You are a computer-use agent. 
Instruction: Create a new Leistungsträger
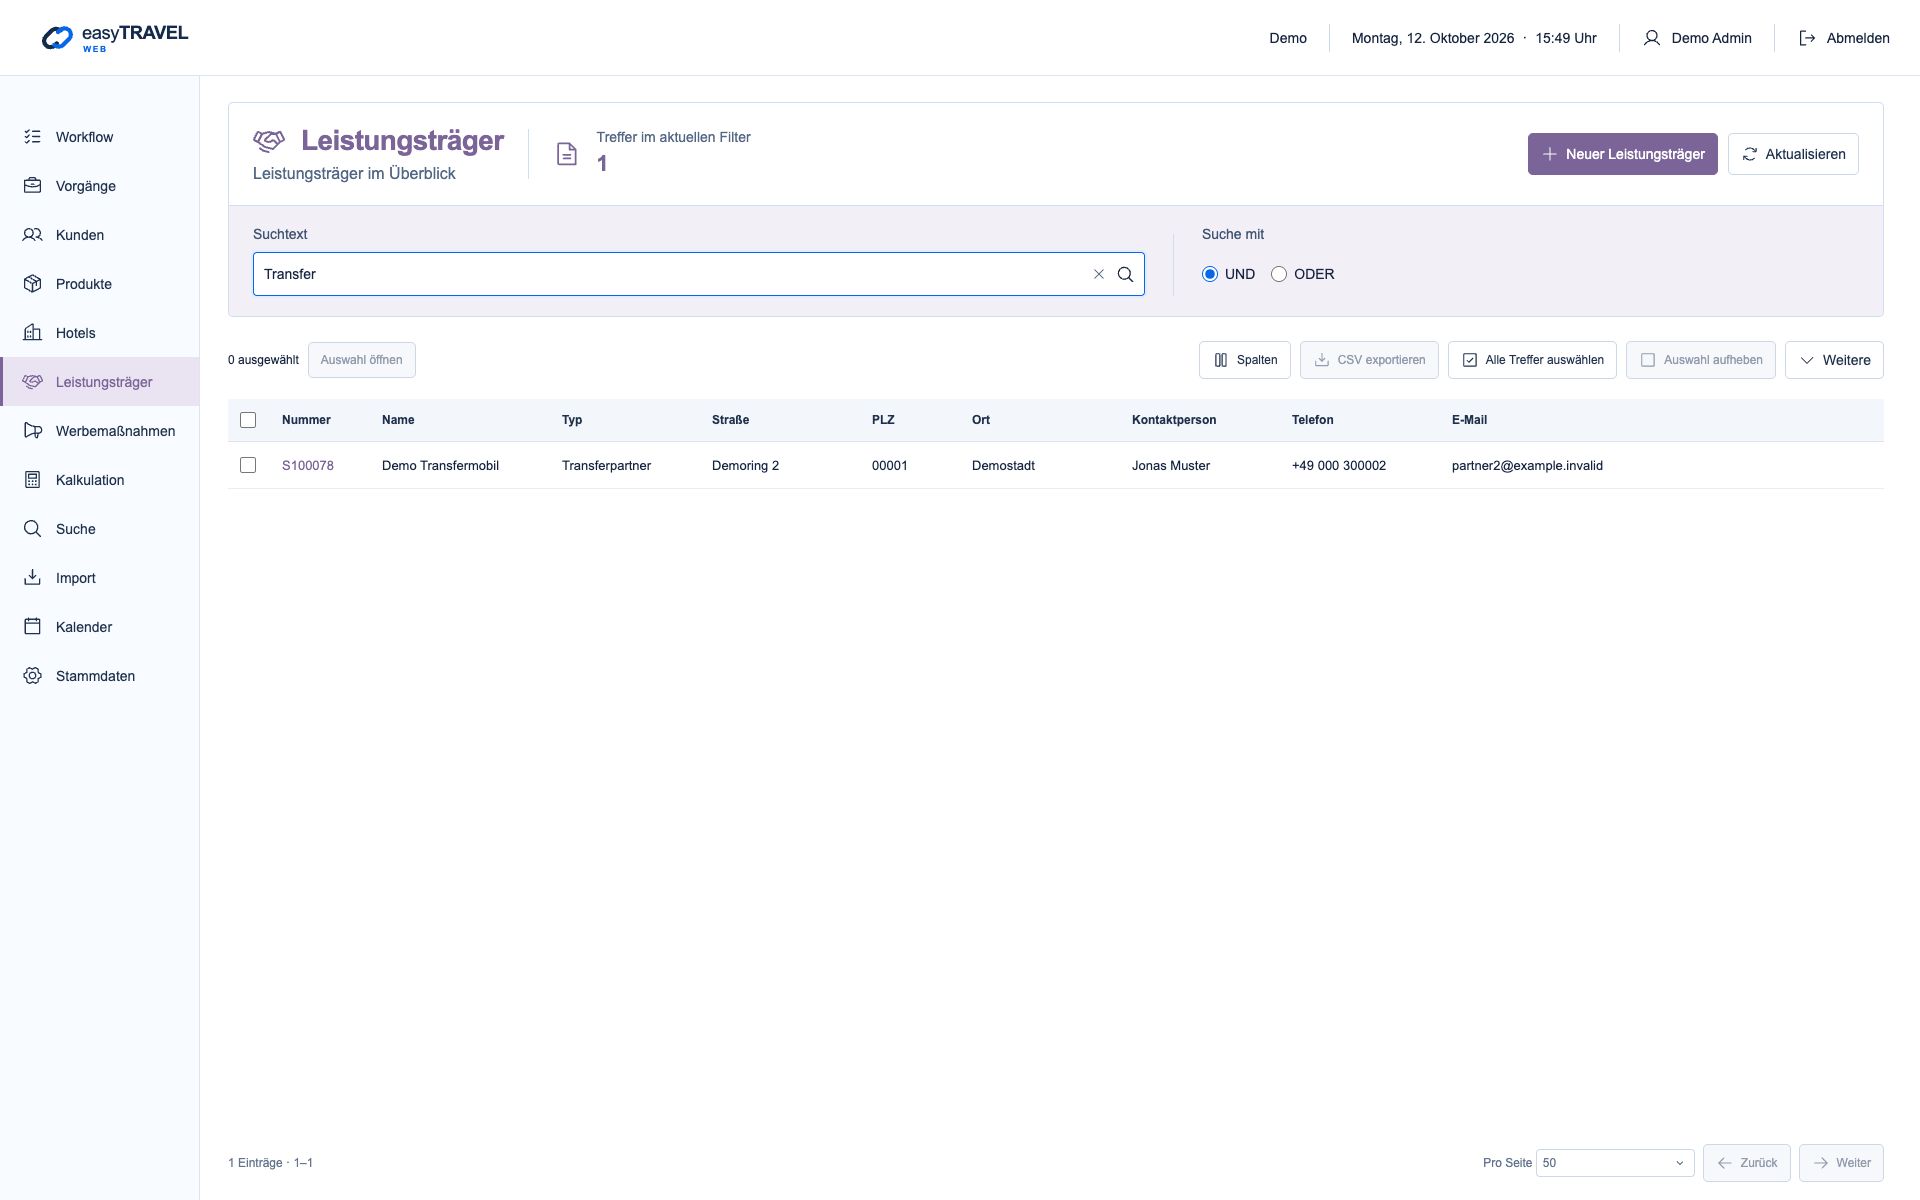[x=1622, y=154]
